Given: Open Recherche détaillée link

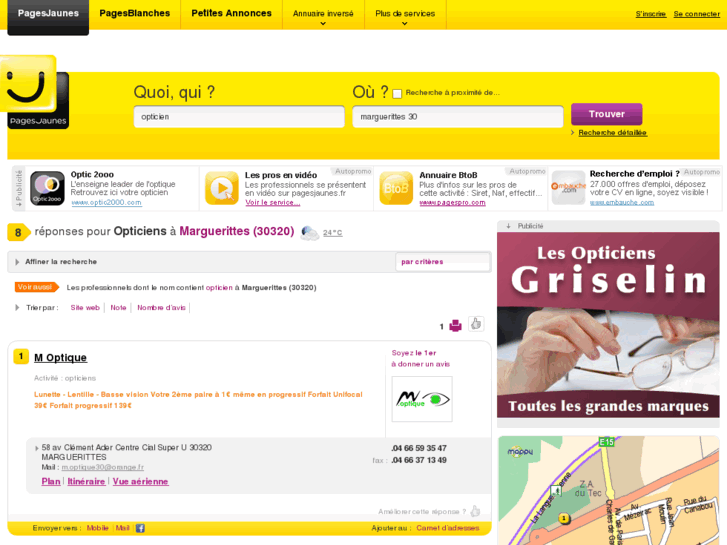Looking at the screenshot, I should (x=612, y=133).
